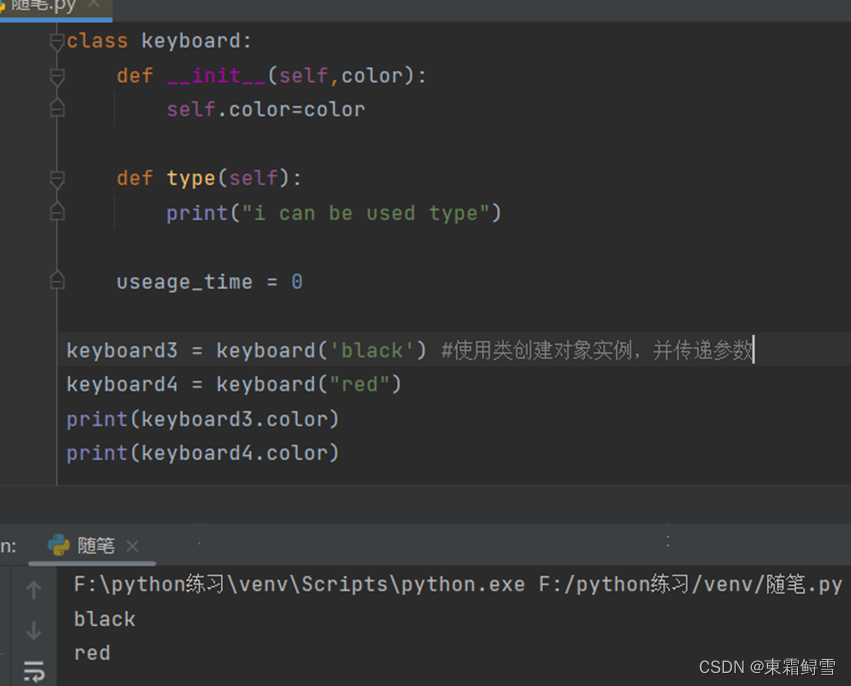Collapse the type method fold marker
This screenshot has height=686, width=851.
tap(57, 179)
